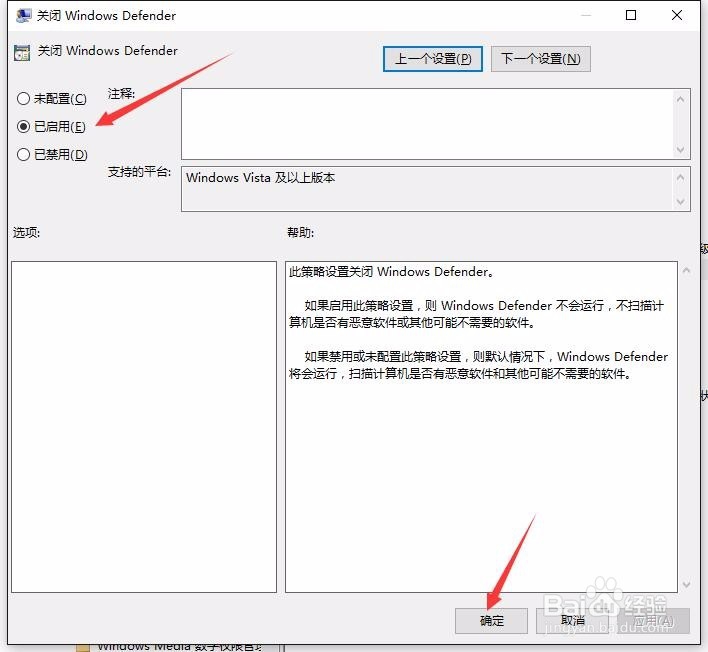The image size is (708, 652).
Task: Click the 上一个设置(P) button
Action: coord(433,59)
